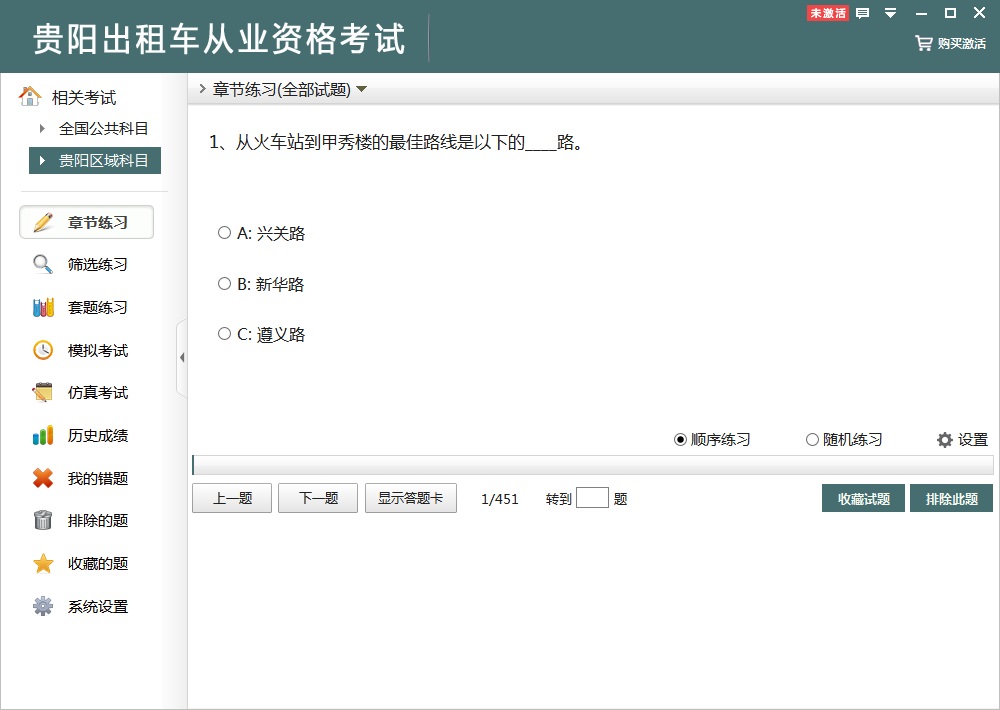Click the books icon for 套题练习

point(43,307)
